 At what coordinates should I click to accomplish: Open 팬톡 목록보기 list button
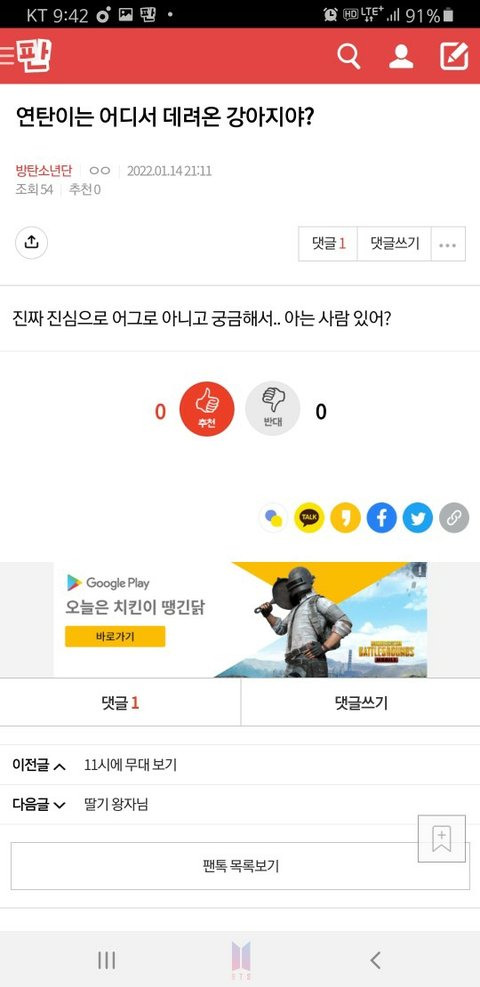[x=240, y=866]
